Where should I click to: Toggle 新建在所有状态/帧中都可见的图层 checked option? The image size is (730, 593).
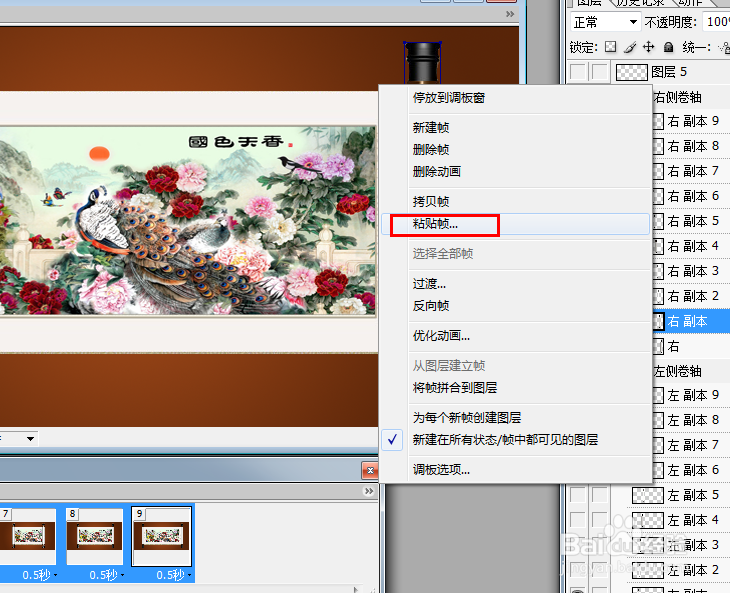(x=515, y=439)
